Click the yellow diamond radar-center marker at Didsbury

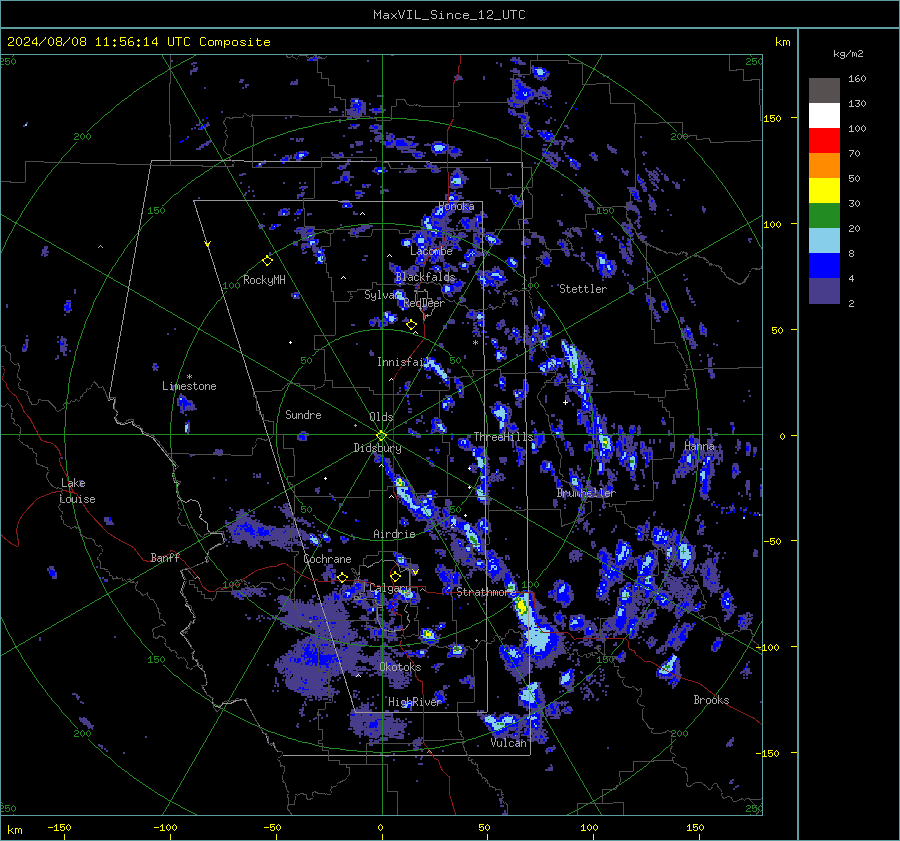coord(381,436)
